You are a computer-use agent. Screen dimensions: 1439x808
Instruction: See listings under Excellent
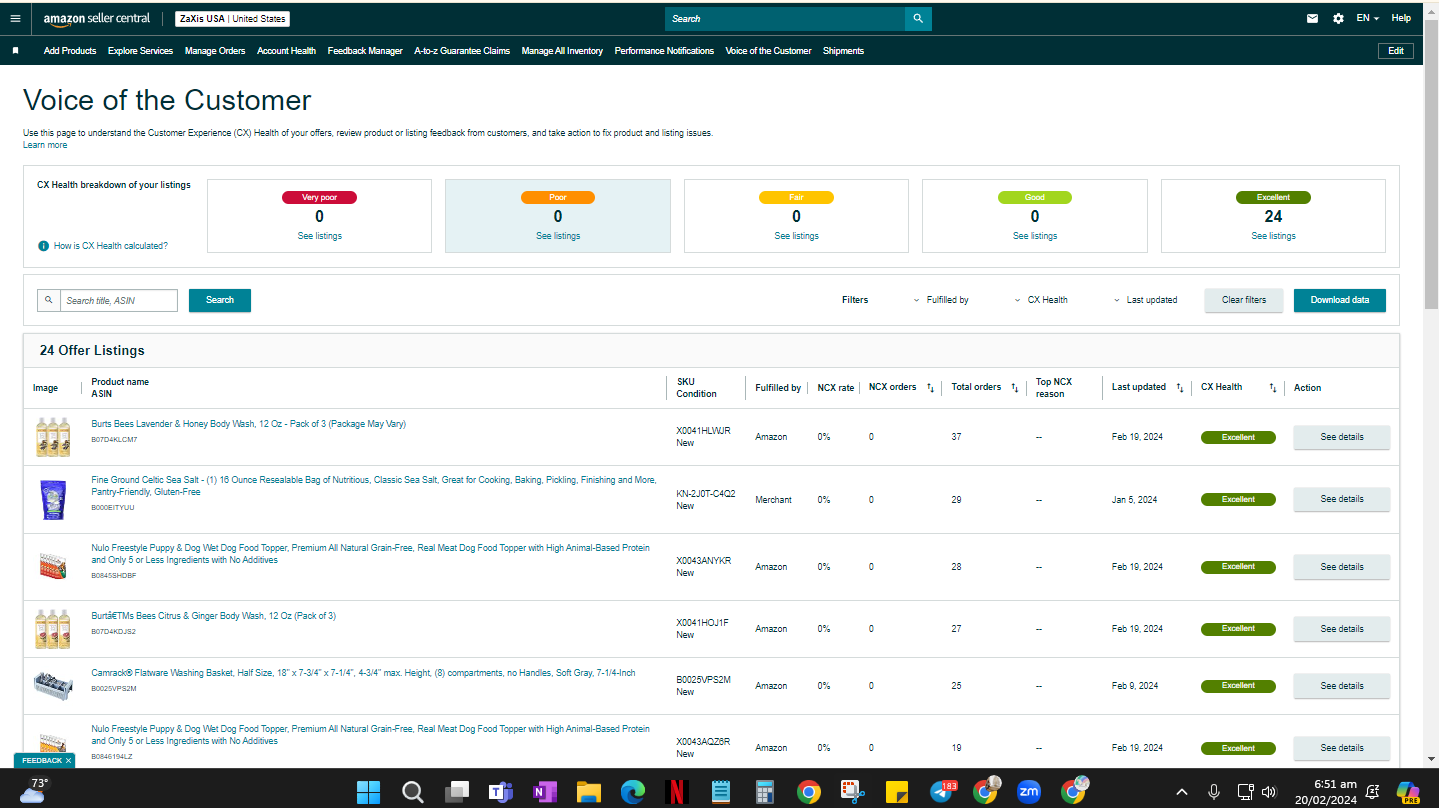(1273, 236)
